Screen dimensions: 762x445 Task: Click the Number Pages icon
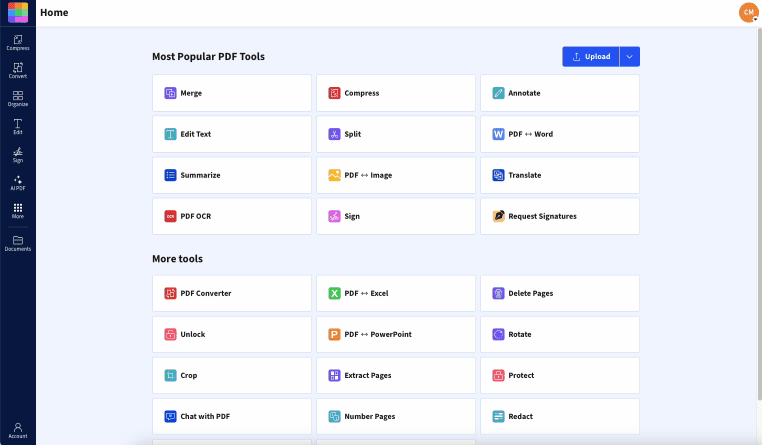pyautogui.click(x=334, y=416)
